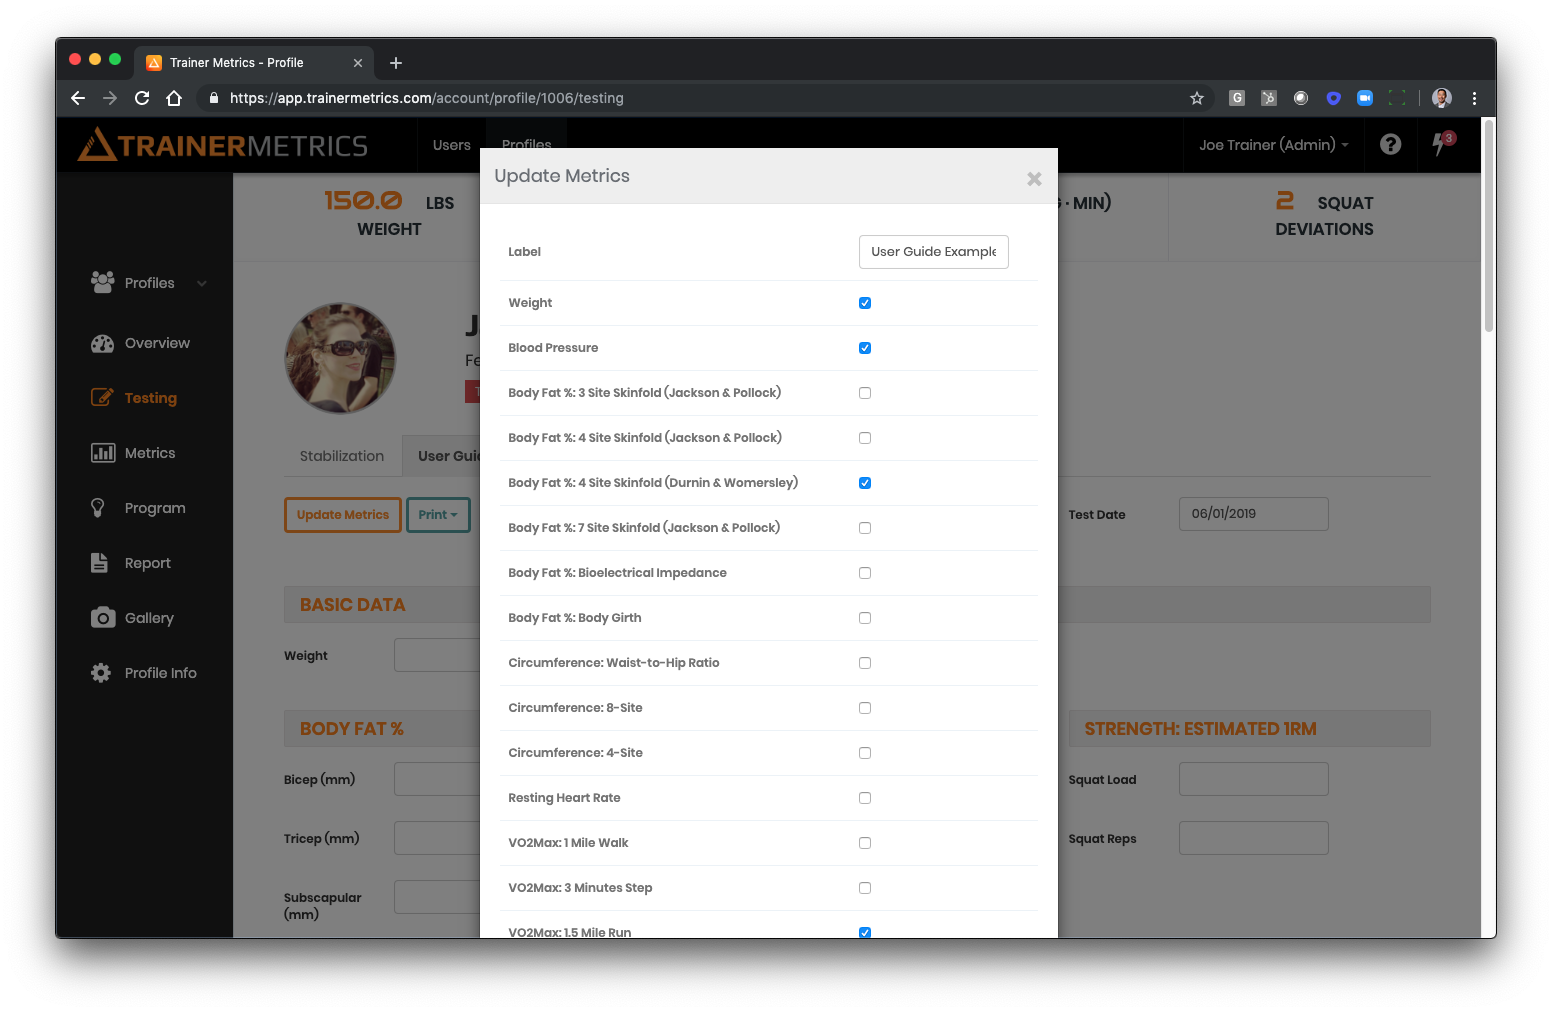Uncheck the Blood Pressure checkbox
The height and width of the screenshot is (1012, 1552).
(865, 348)
